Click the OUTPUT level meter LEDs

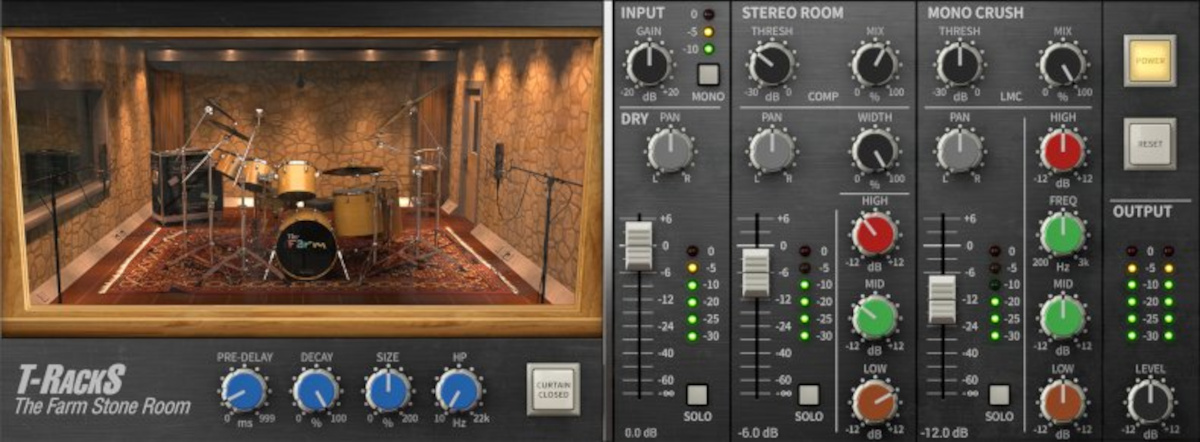[1151, 294]
